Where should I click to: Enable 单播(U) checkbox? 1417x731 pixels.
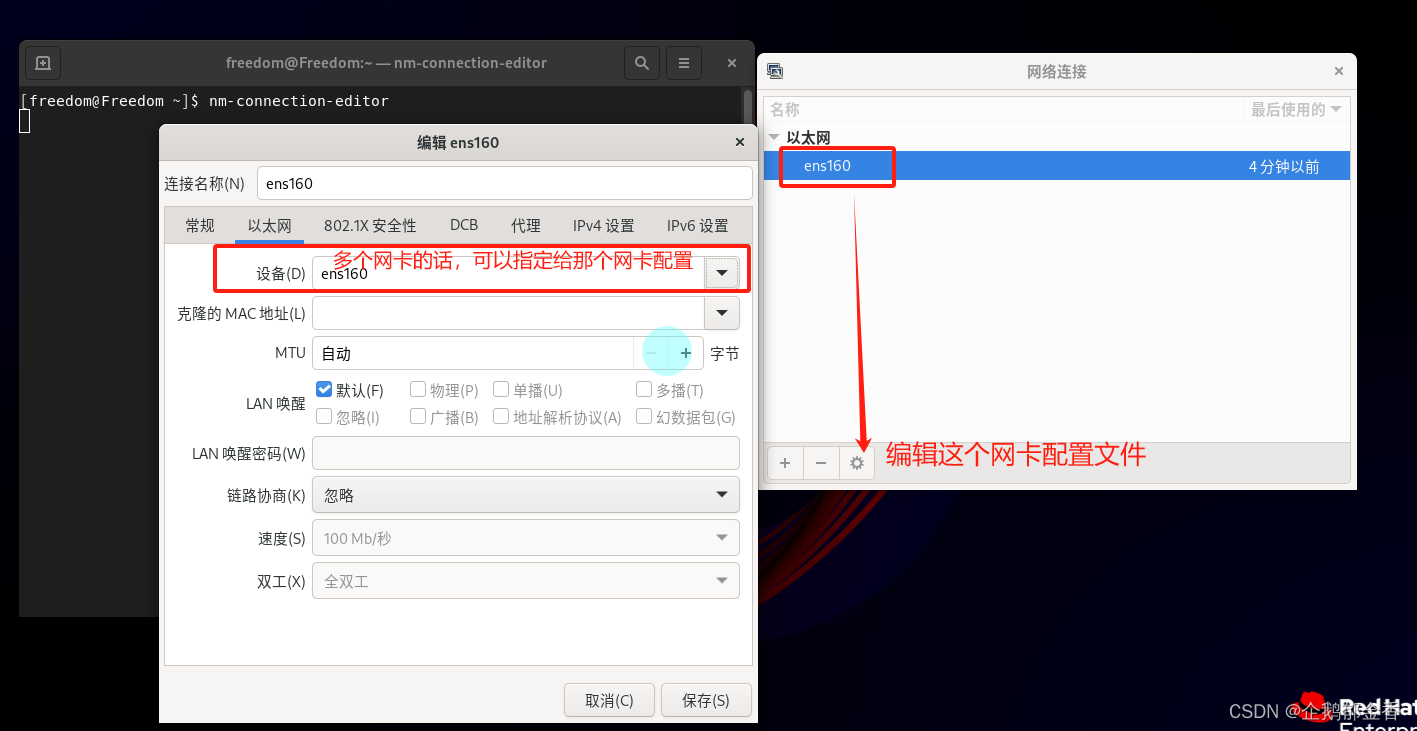(501, 389)
